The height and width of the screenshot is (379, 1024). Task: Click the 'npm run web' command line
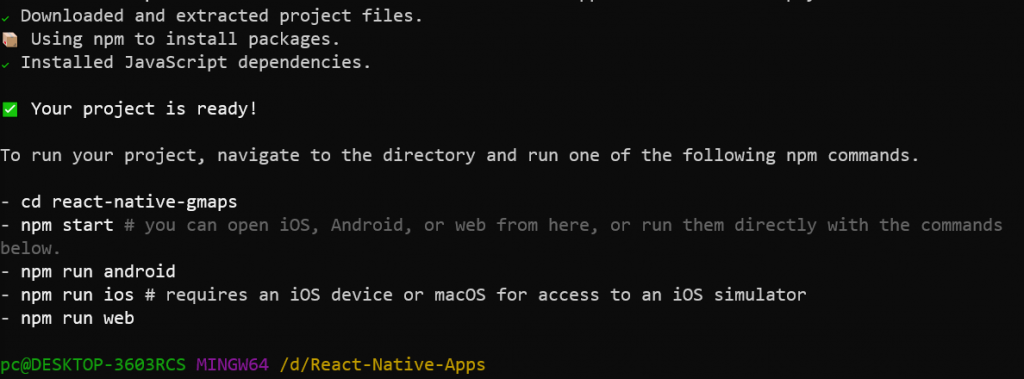tap(67, 318)
